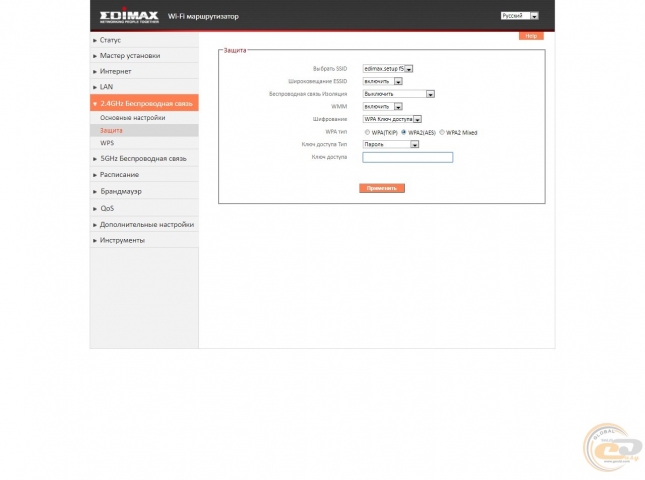Open the Выбрать SSID dropdown
The width and height of the screenshot is (645, 480).
387,69
